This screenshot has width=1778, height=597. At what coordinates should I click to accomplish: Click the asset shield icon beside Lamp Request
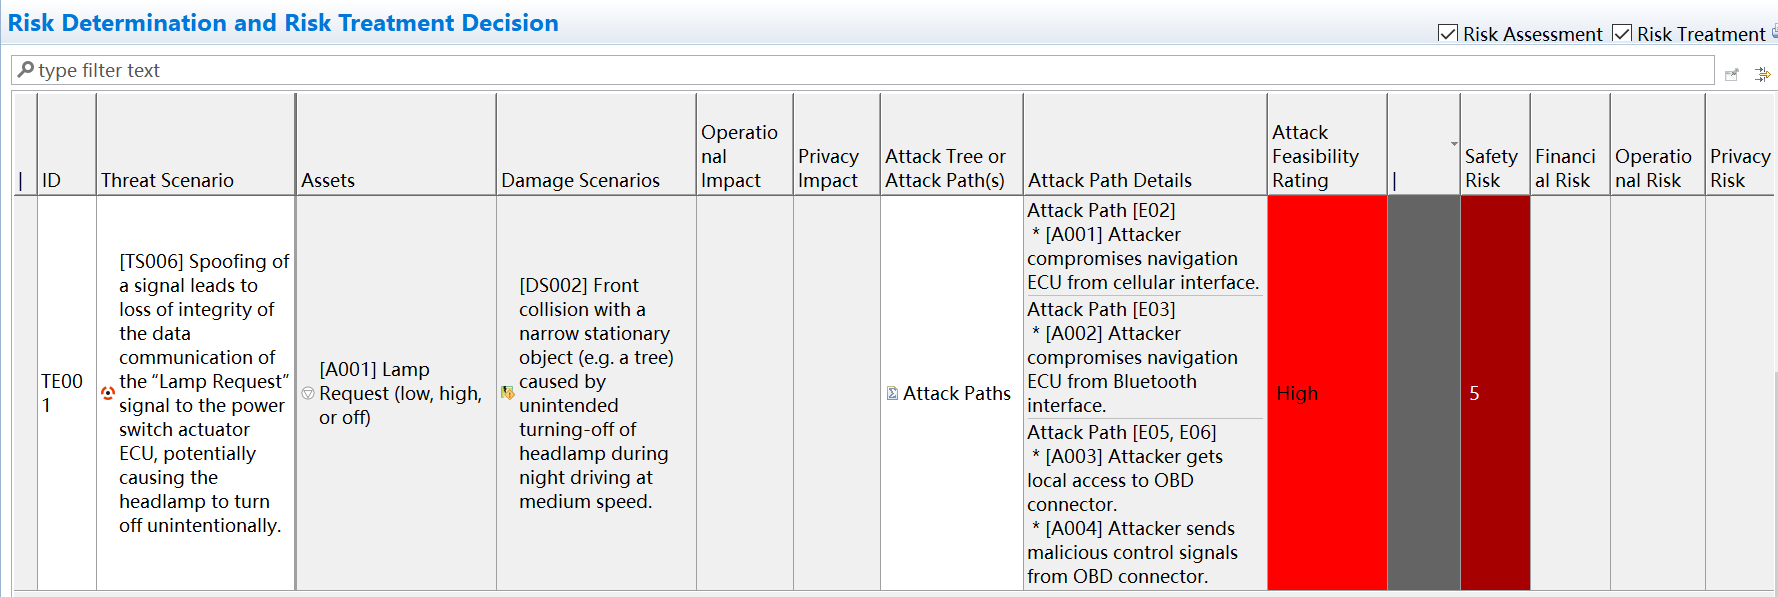308,393
